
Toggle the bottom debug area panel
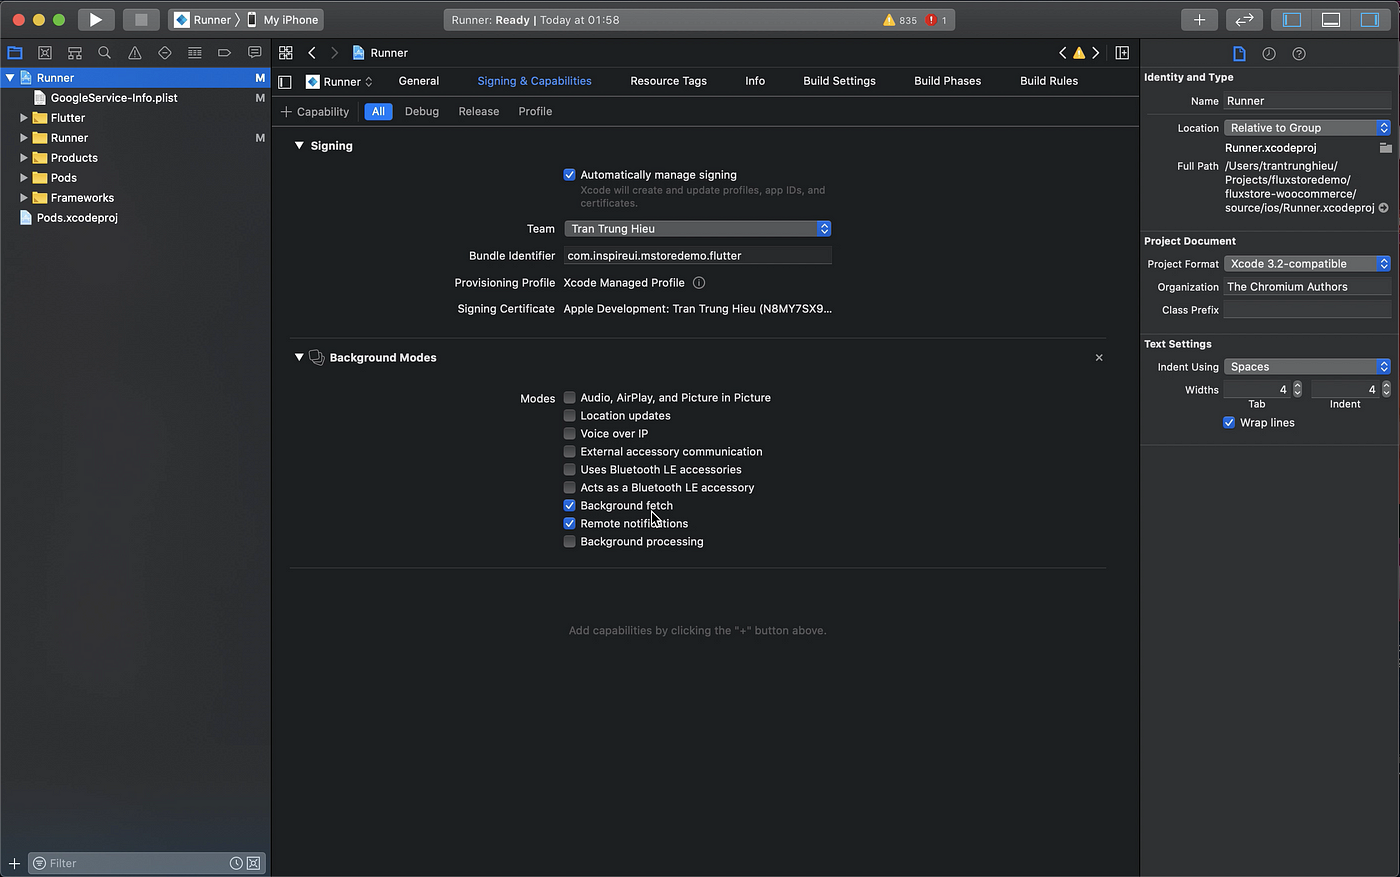click(x=1331, y=19)
